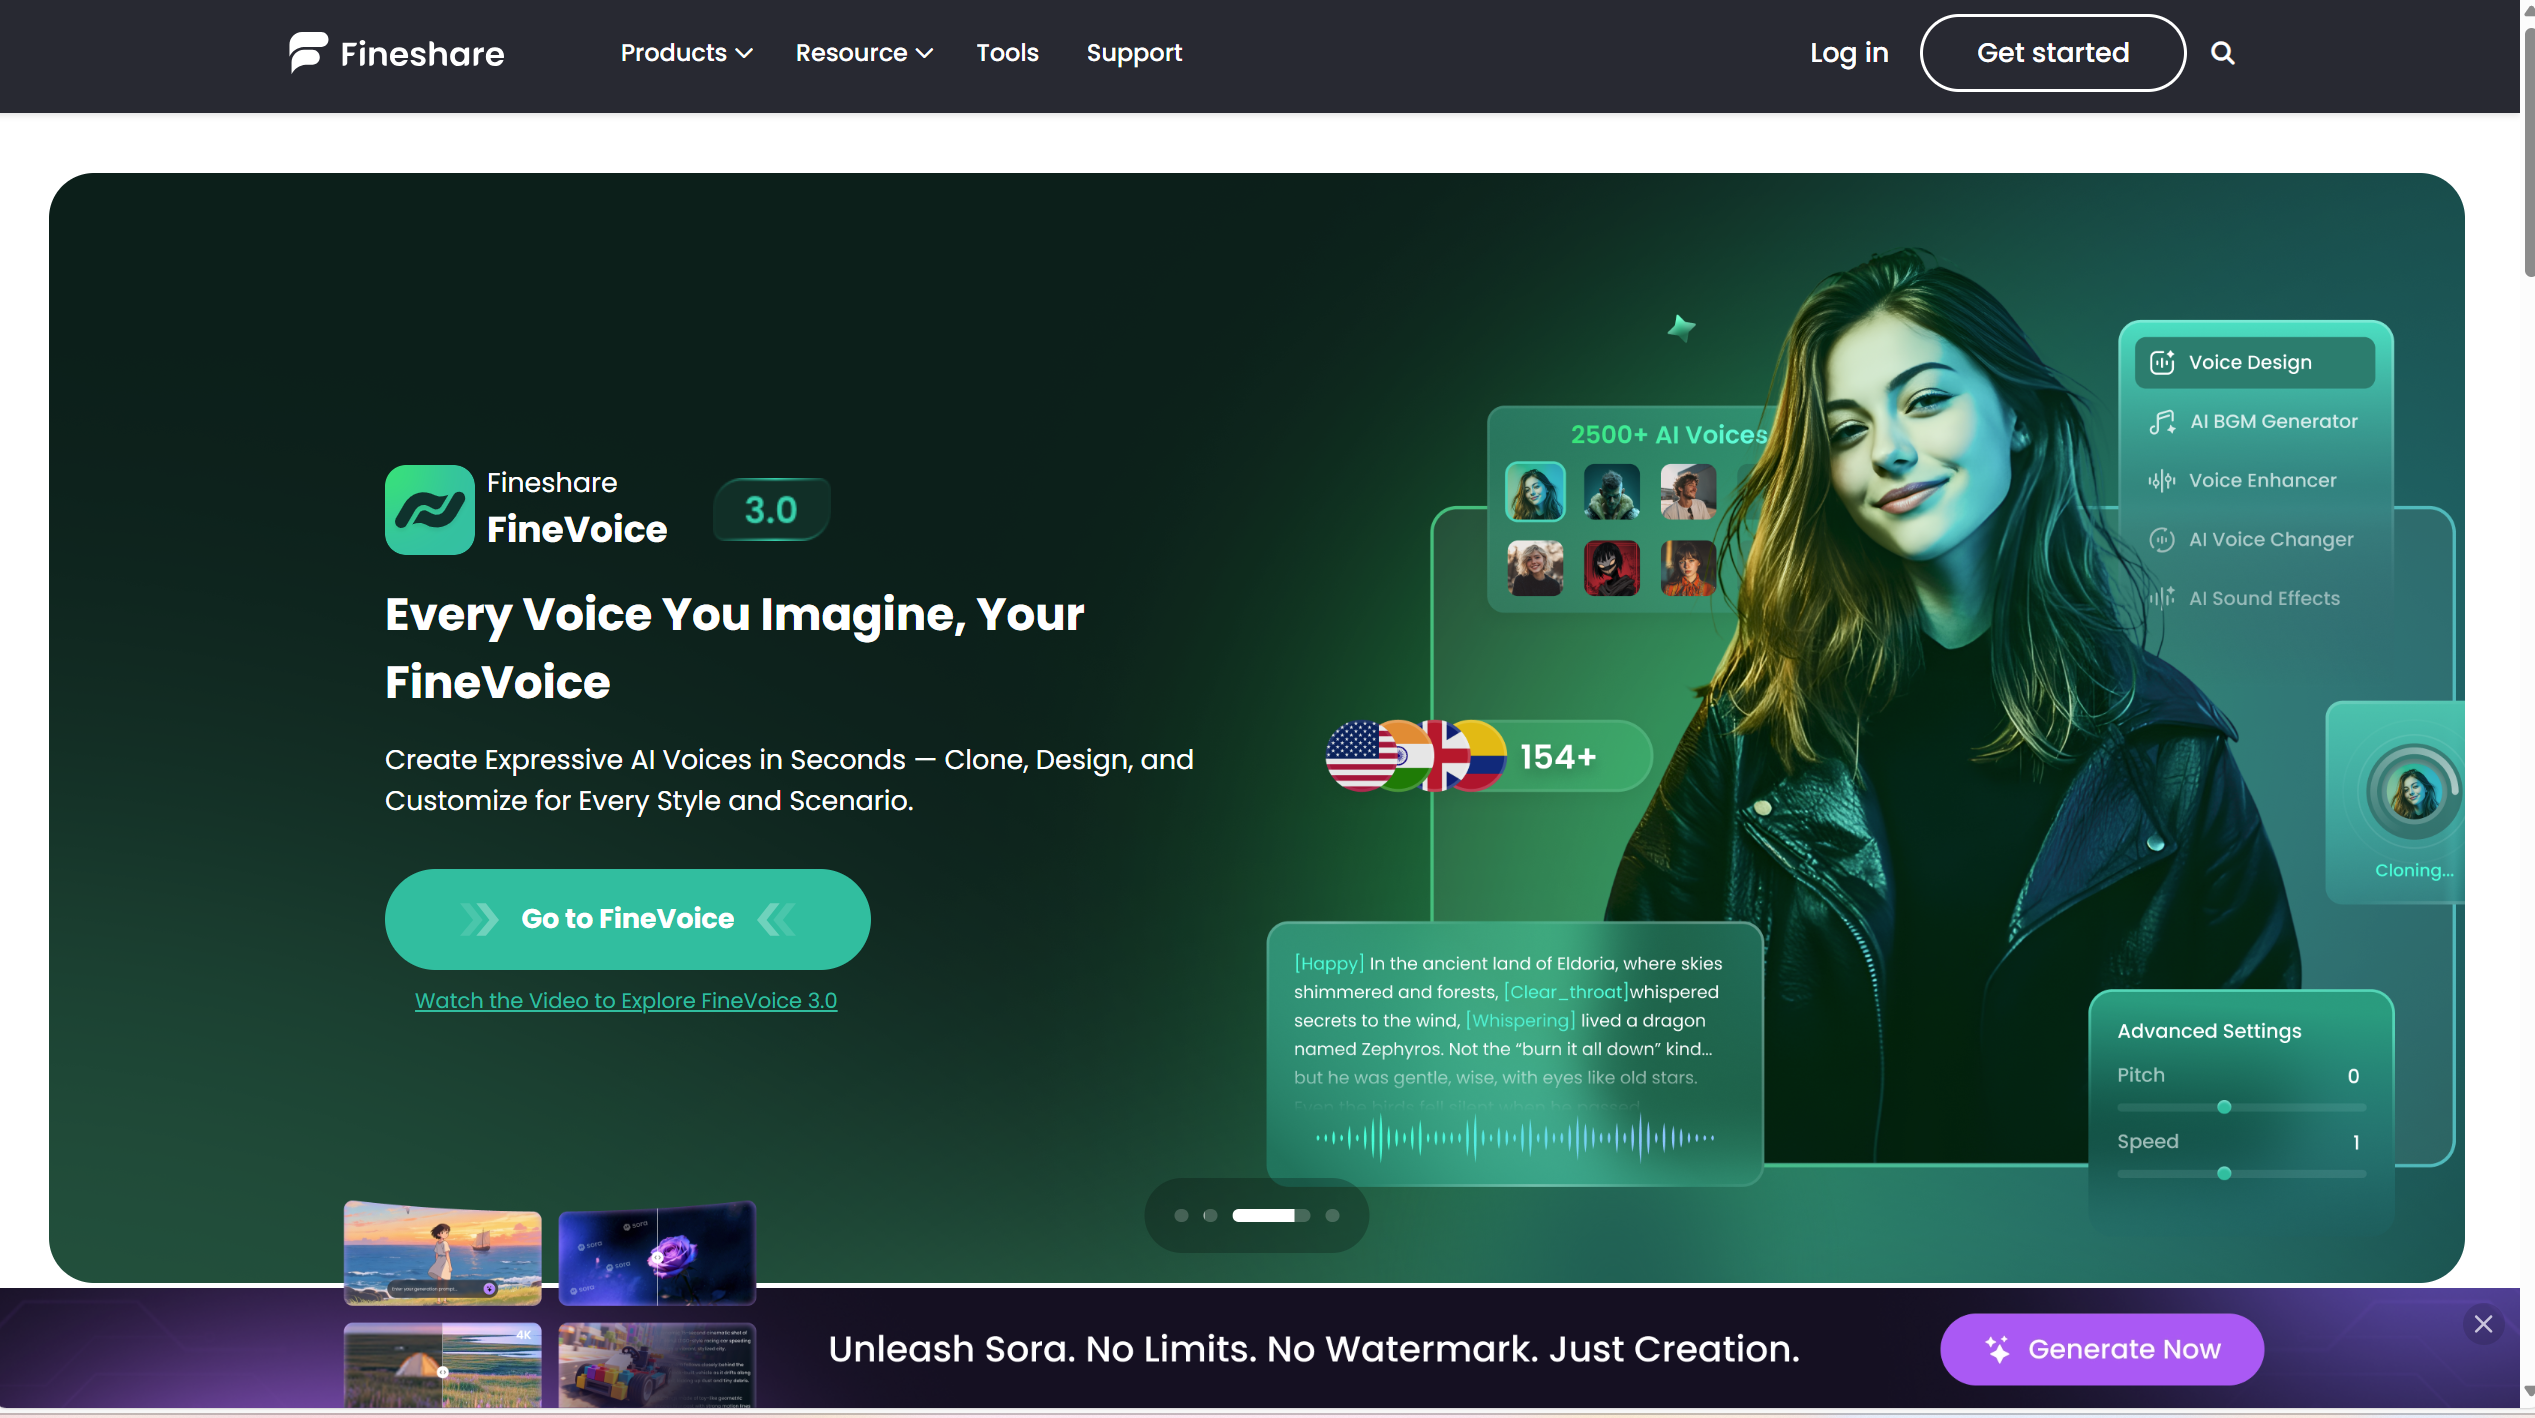
Task: Select the AI BGM Generator entry
Action: (x=2255, y=422)
